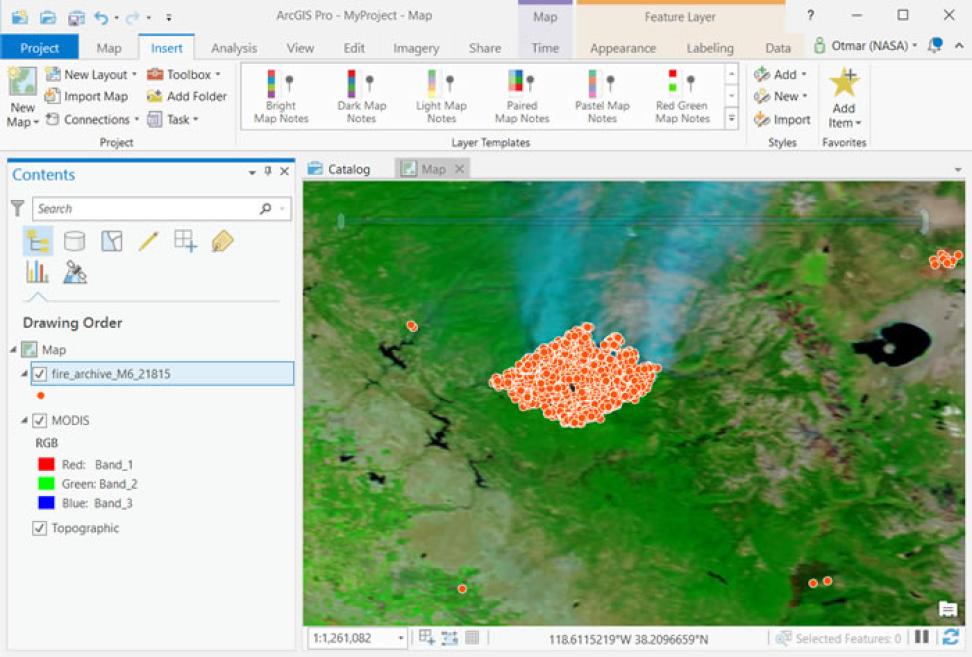Viewport: 972px width, 657px height.
Task: Open the Labeling ribbon tab
Action: click(710, 48)
